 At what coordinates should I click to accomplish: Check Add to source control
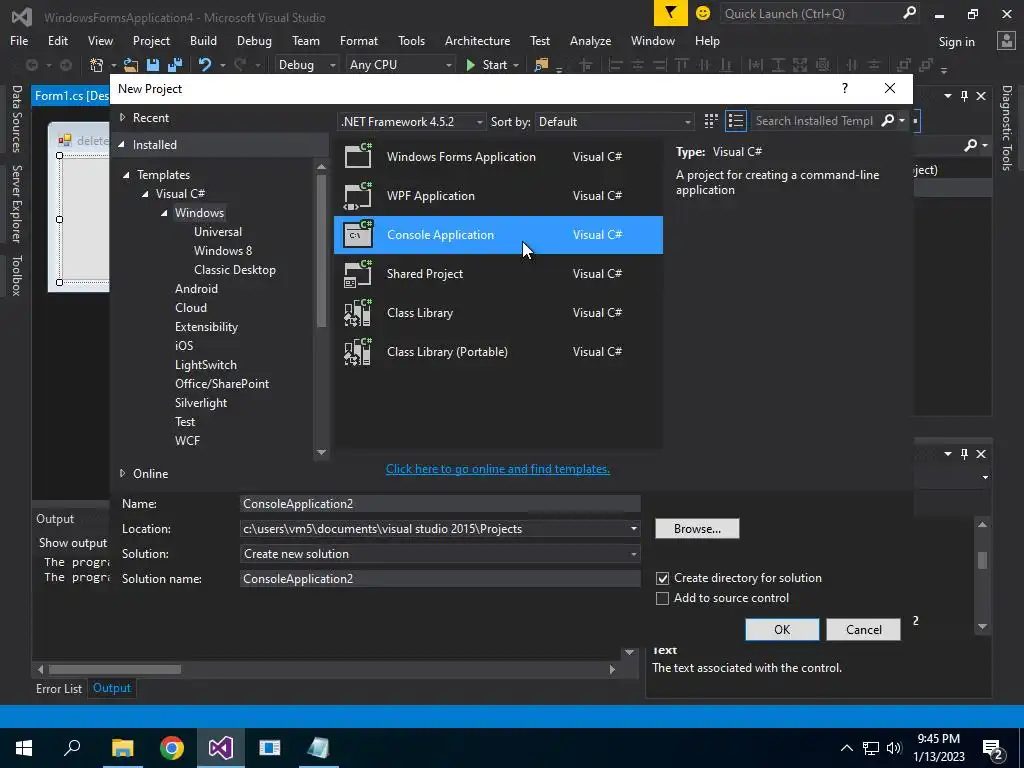tap(662, 598)
